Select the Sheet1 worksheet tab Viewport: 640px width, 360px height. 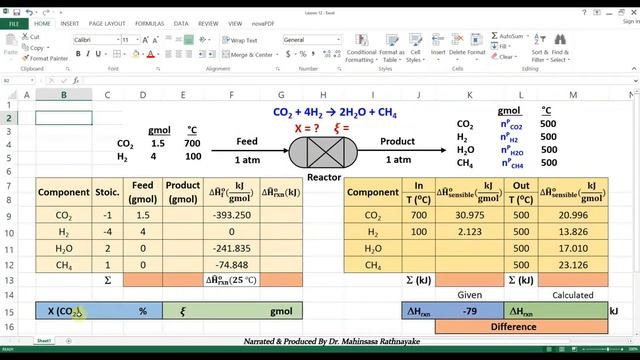pyautogui.click(x=44, y=340)
